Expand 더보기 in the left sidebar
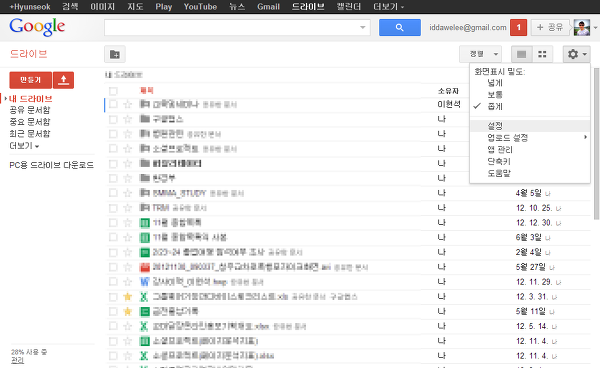Image resolution: width=600 pixels, height=368 pixels. point(24,146)
